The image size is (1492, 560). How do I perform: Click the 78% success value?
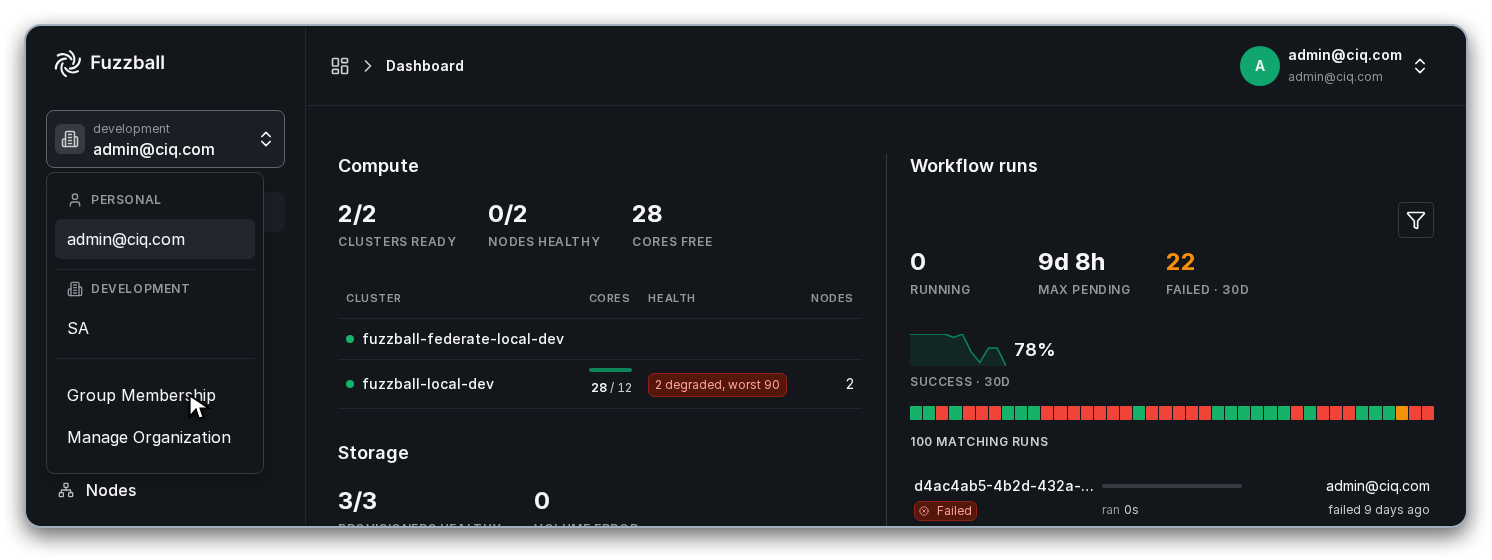coord(1034,350)
